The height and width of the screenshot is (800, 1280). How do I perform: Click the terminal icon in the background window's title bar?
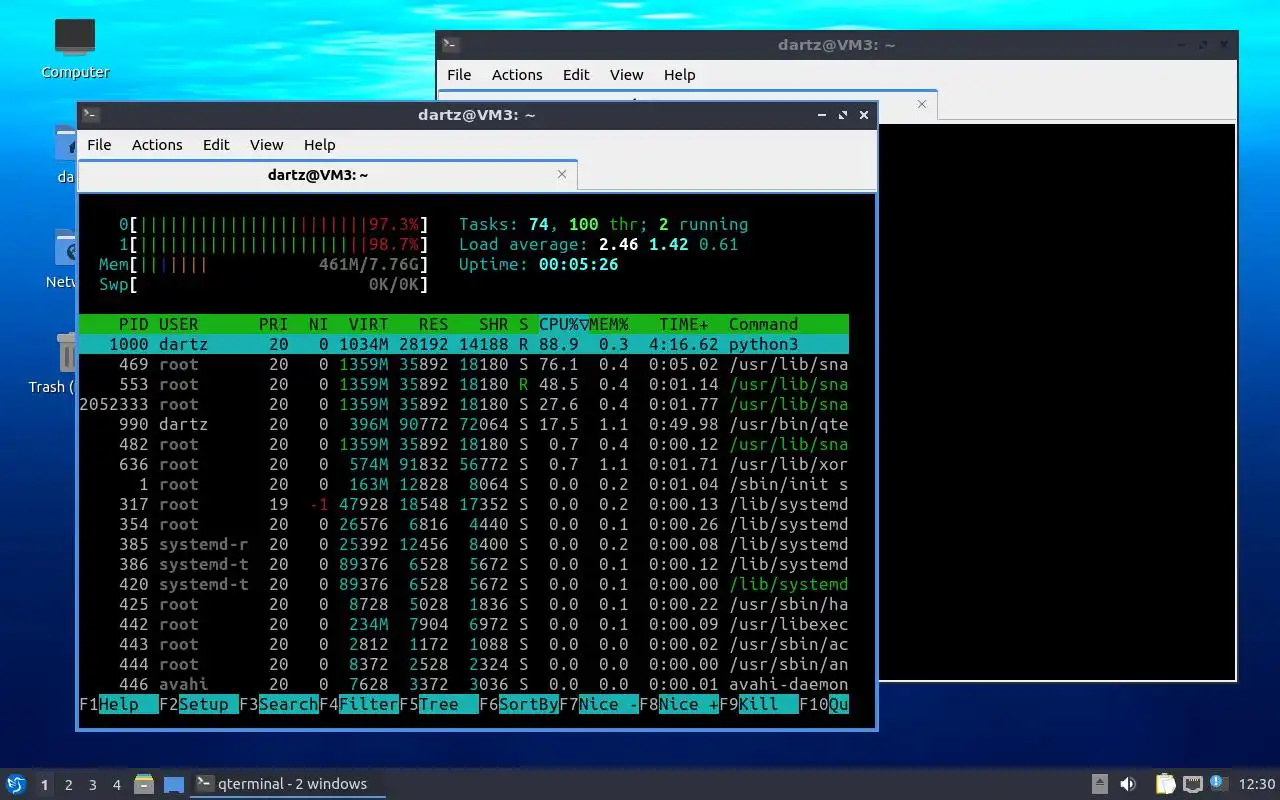point(450,44)
